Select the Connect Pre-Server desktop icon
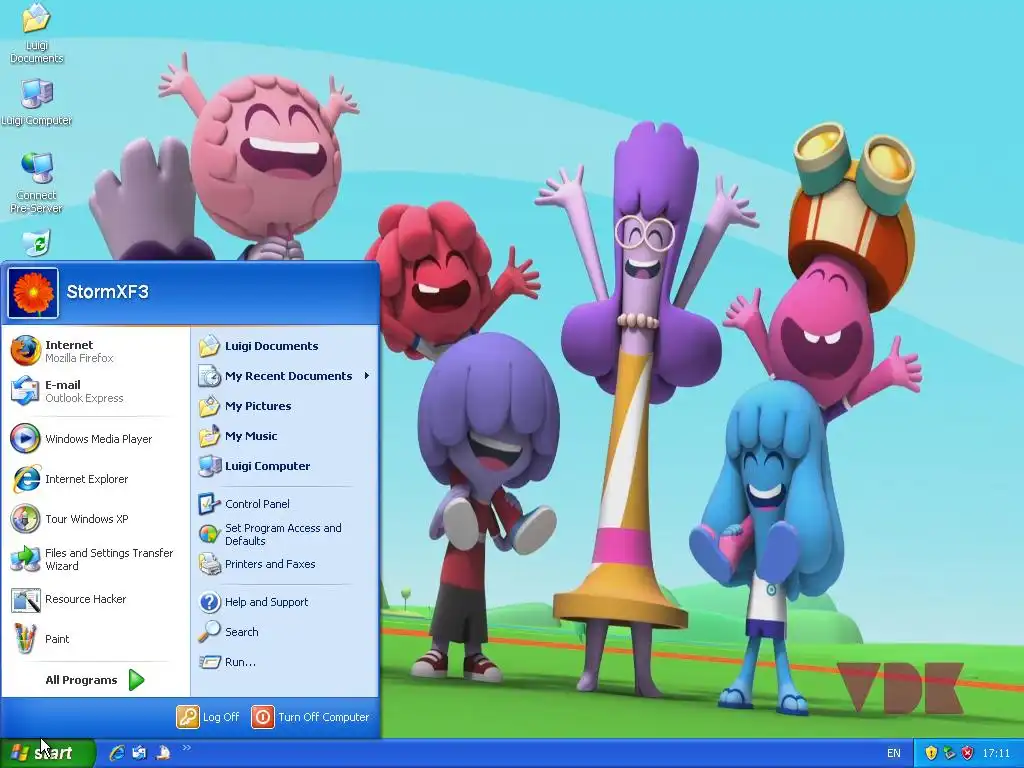Viewport: 1024px width, 768px height. pos(37,183)
